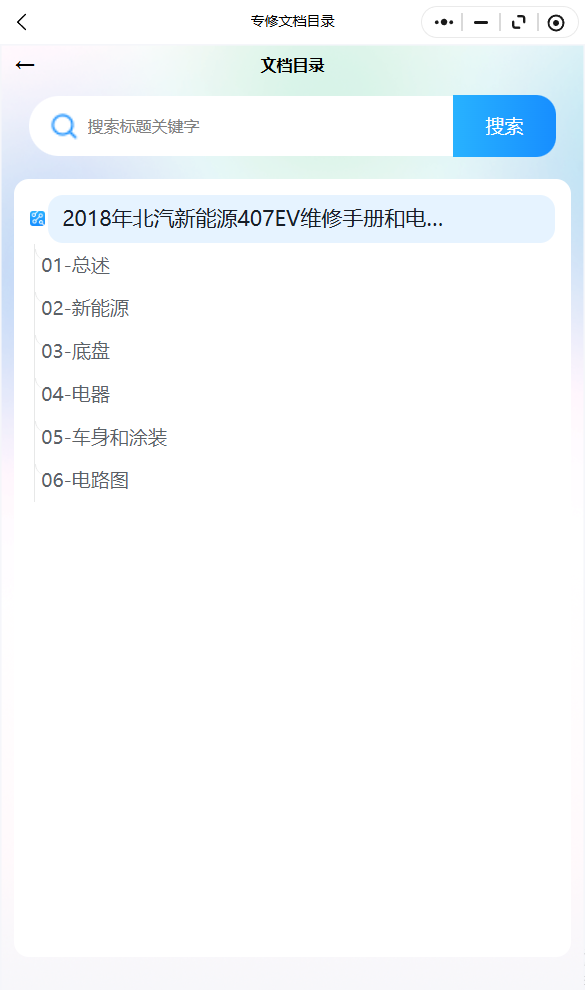The width and height of the screenshot is (585, 990).
Task: Select the 04-电器 entry
Action: 76,394
